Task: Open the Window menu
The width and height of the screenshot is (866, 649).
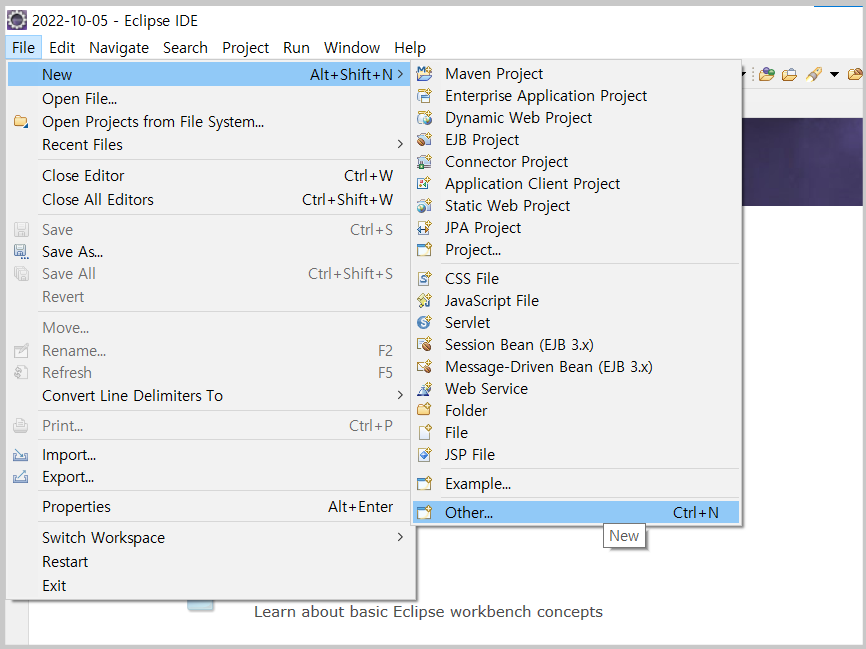Action: click(352, 48)
